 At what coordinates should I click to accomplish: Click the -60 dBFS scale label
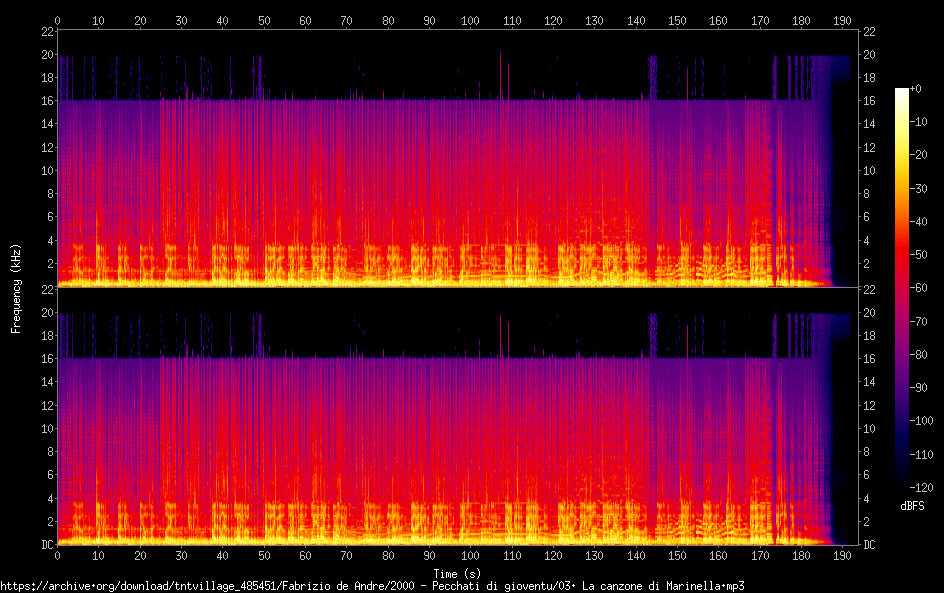[919, 288]
